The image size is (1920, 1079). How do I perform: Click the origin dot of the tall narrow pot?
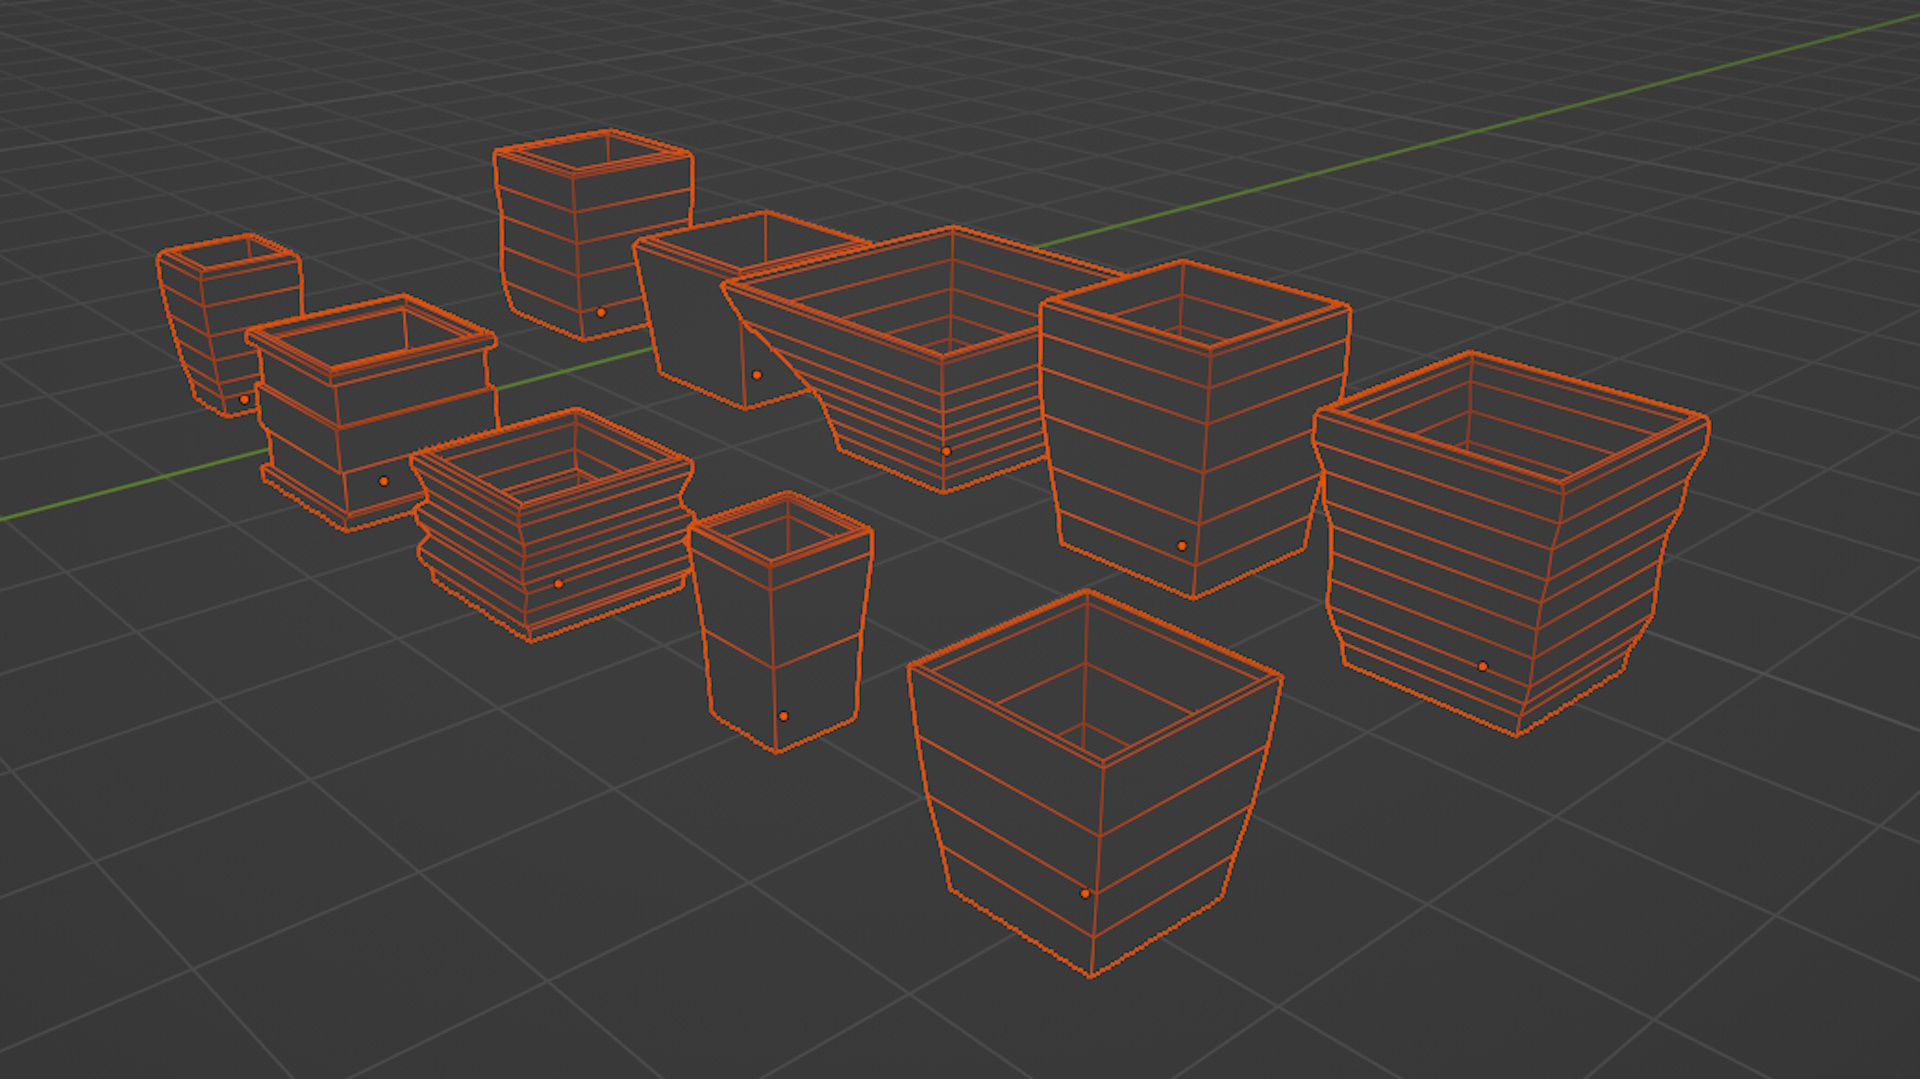pyautogui.click(x=783, y=716)
